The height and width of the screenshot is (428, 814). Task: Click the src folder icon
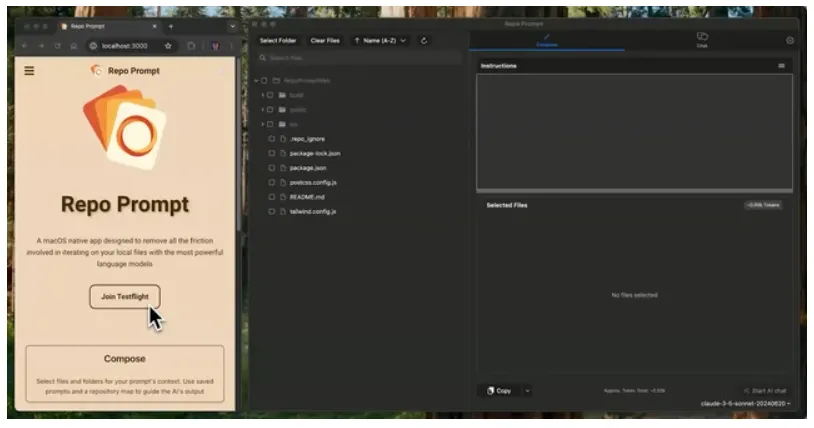(282, 124)
